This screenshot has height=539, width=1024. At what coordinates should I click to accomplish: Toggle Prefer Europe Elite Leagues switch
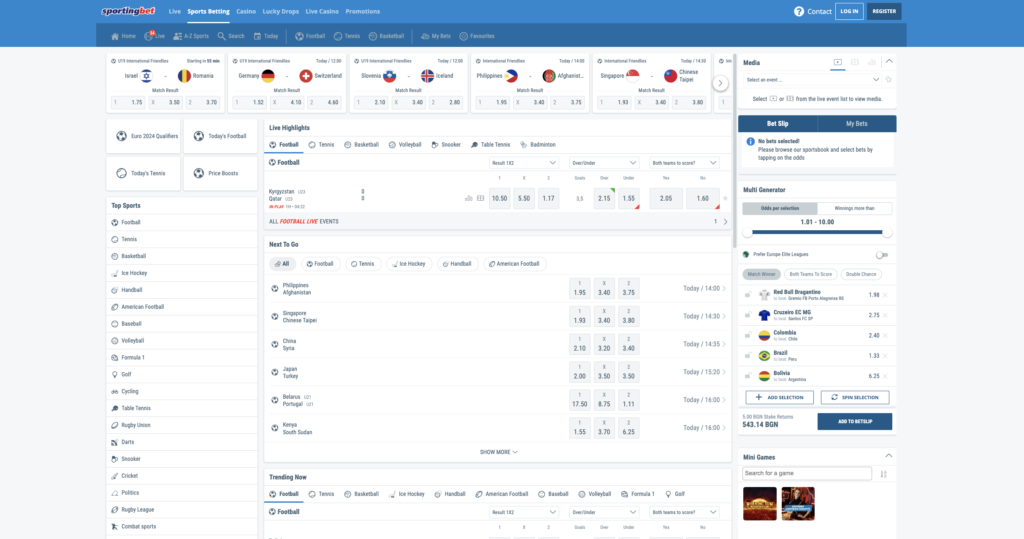tap(881, 255)
